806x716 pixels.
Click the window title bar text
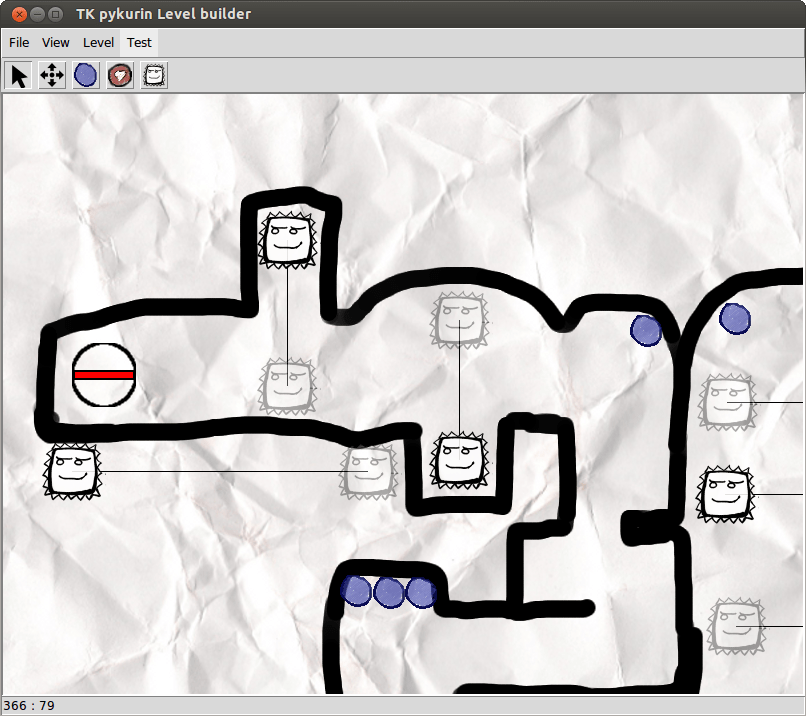coord(164,14)
